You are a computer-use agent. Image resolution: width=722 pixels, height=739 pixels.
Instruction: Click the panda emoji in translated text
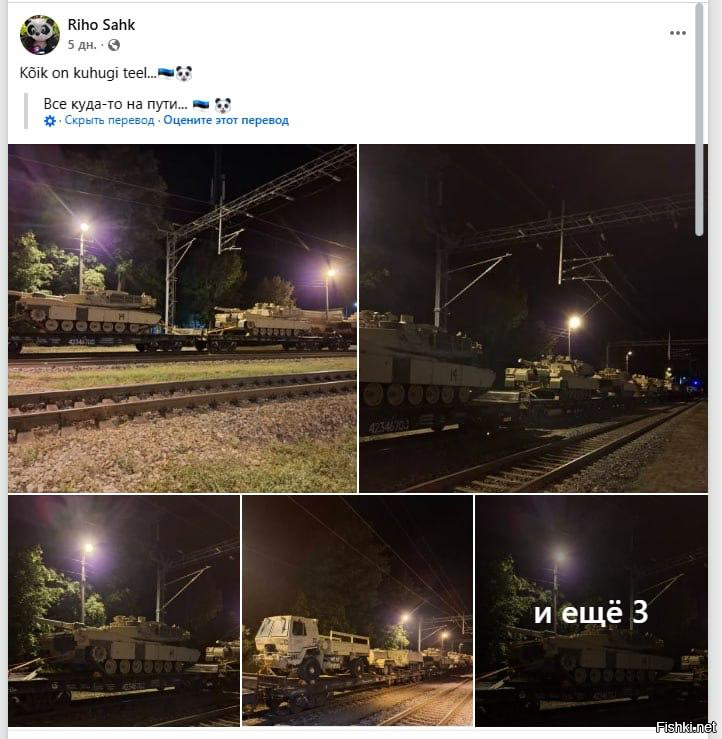223,105
